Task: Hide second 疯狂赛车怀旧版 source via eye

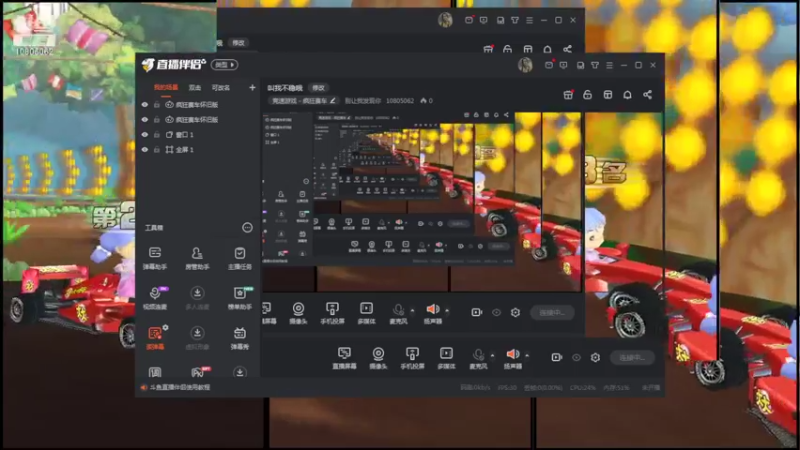Action: [x=145, y=119]
